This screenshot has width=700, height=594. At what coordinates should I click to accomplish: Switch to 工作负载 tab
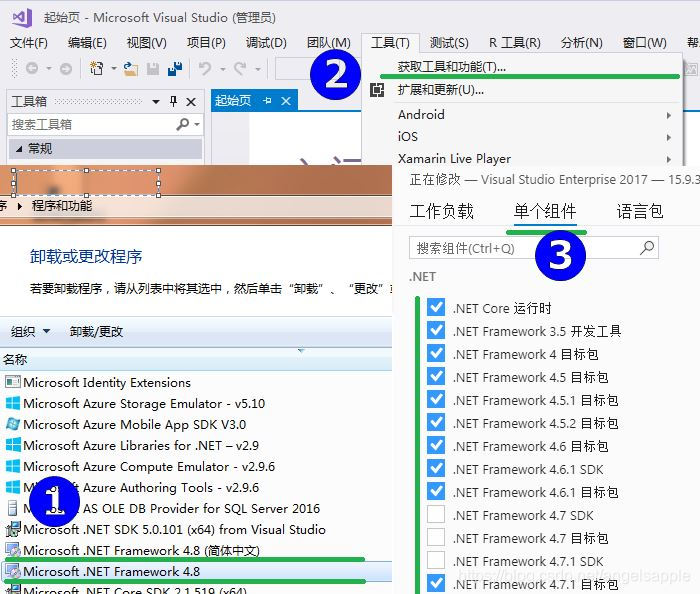[442, 211]
